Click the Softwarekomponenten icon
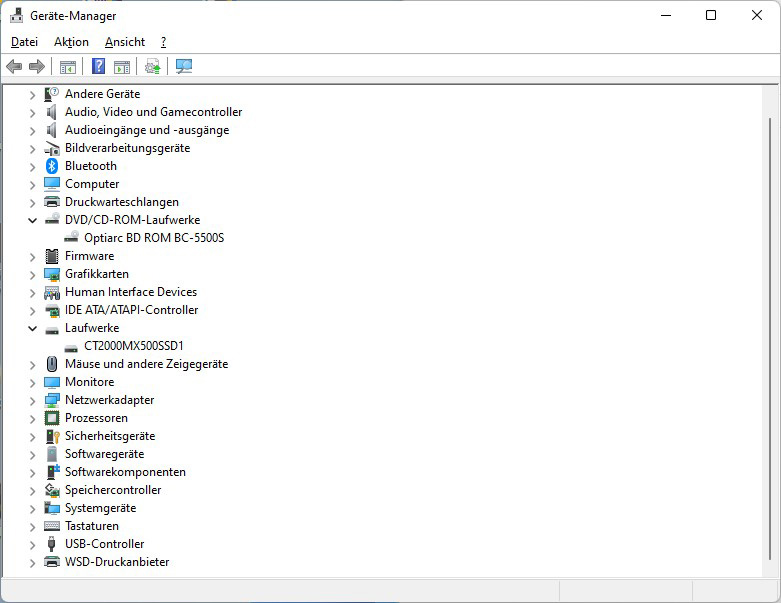This screenshot has width=781, height=603. coord(52,472)
